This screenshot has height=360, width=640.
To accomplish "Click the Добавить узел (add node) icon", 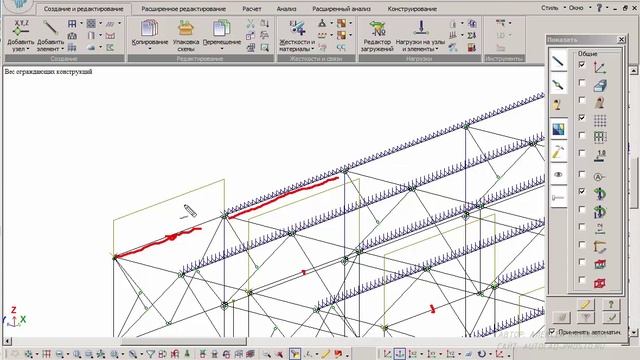I will 20,29.
